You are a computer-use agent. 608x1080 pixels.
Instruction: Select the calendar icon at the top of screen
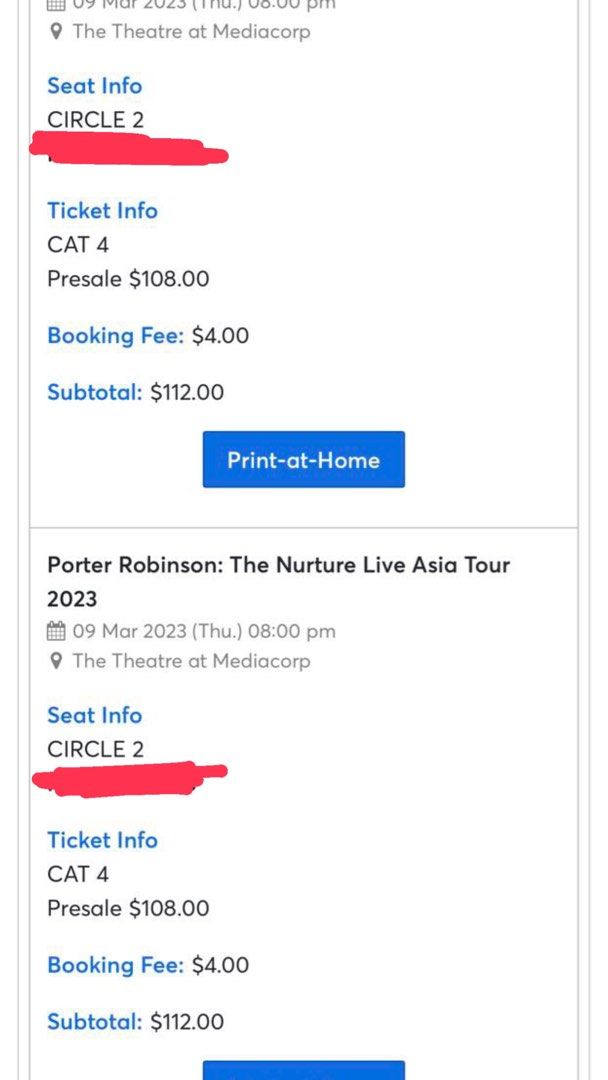(x=55, y=4)
